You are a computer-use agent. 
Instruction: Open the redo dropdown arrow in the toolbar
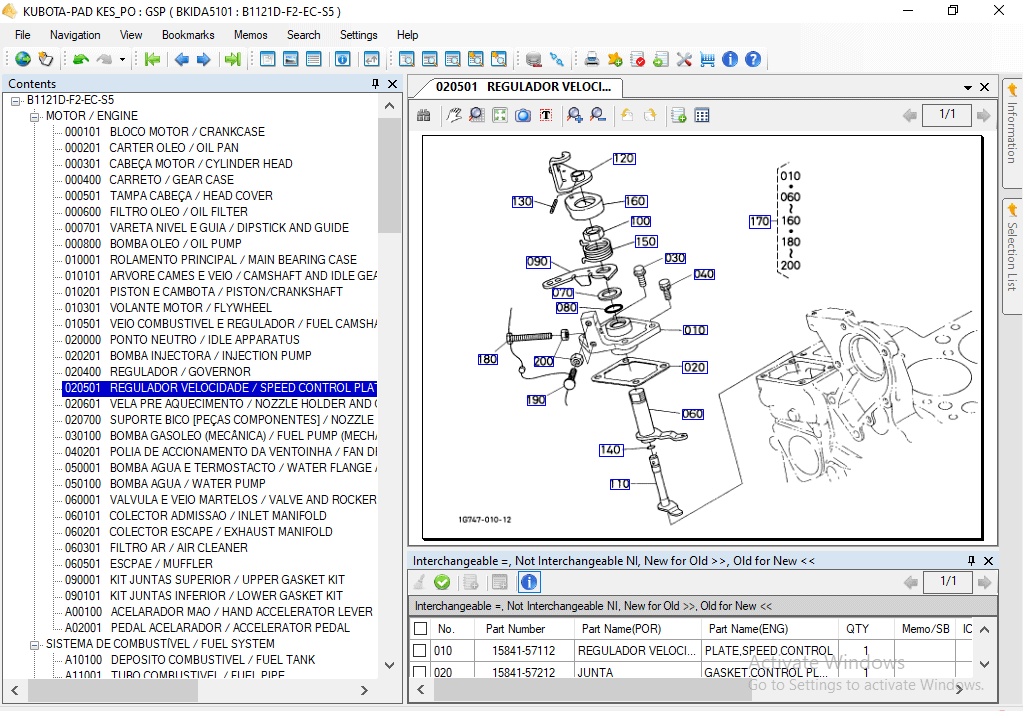click(x=122, y=59)
